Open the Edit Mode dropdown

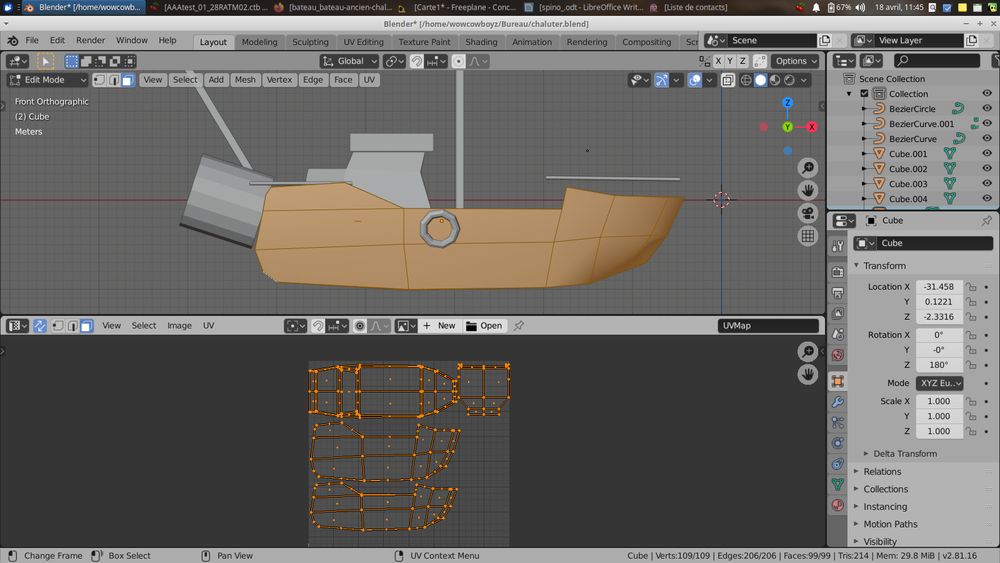48,80
